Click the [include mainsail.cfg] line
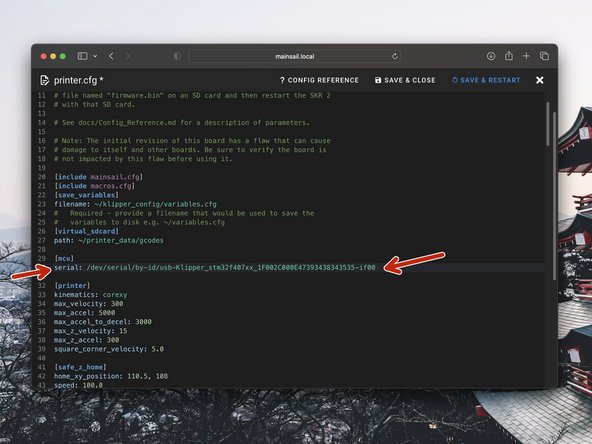The width and height of the screenshot is (592, 444). point(99,177)
